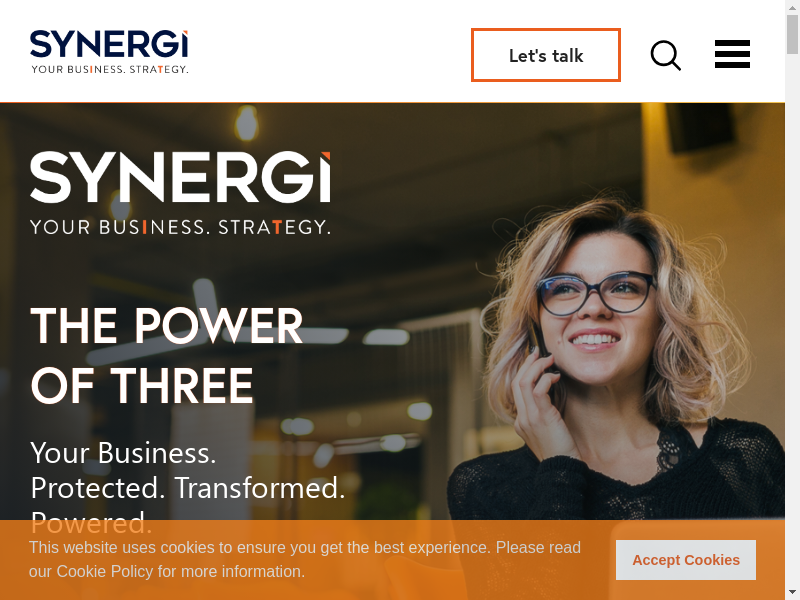
Task: Click the vertical scrollbar thumb
Action: pyautogui.click(x=792, y=34)
